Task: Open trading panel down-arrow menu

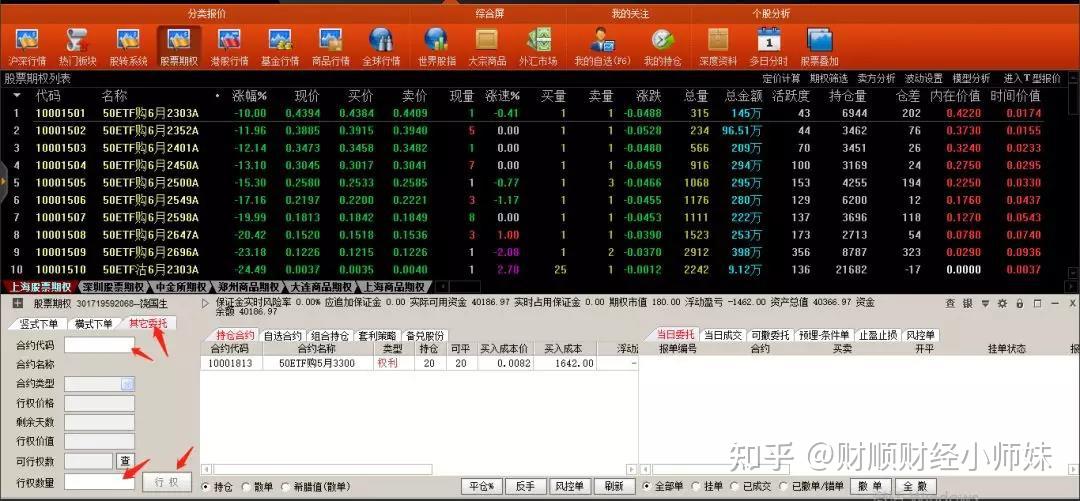Action: point(985,303)
